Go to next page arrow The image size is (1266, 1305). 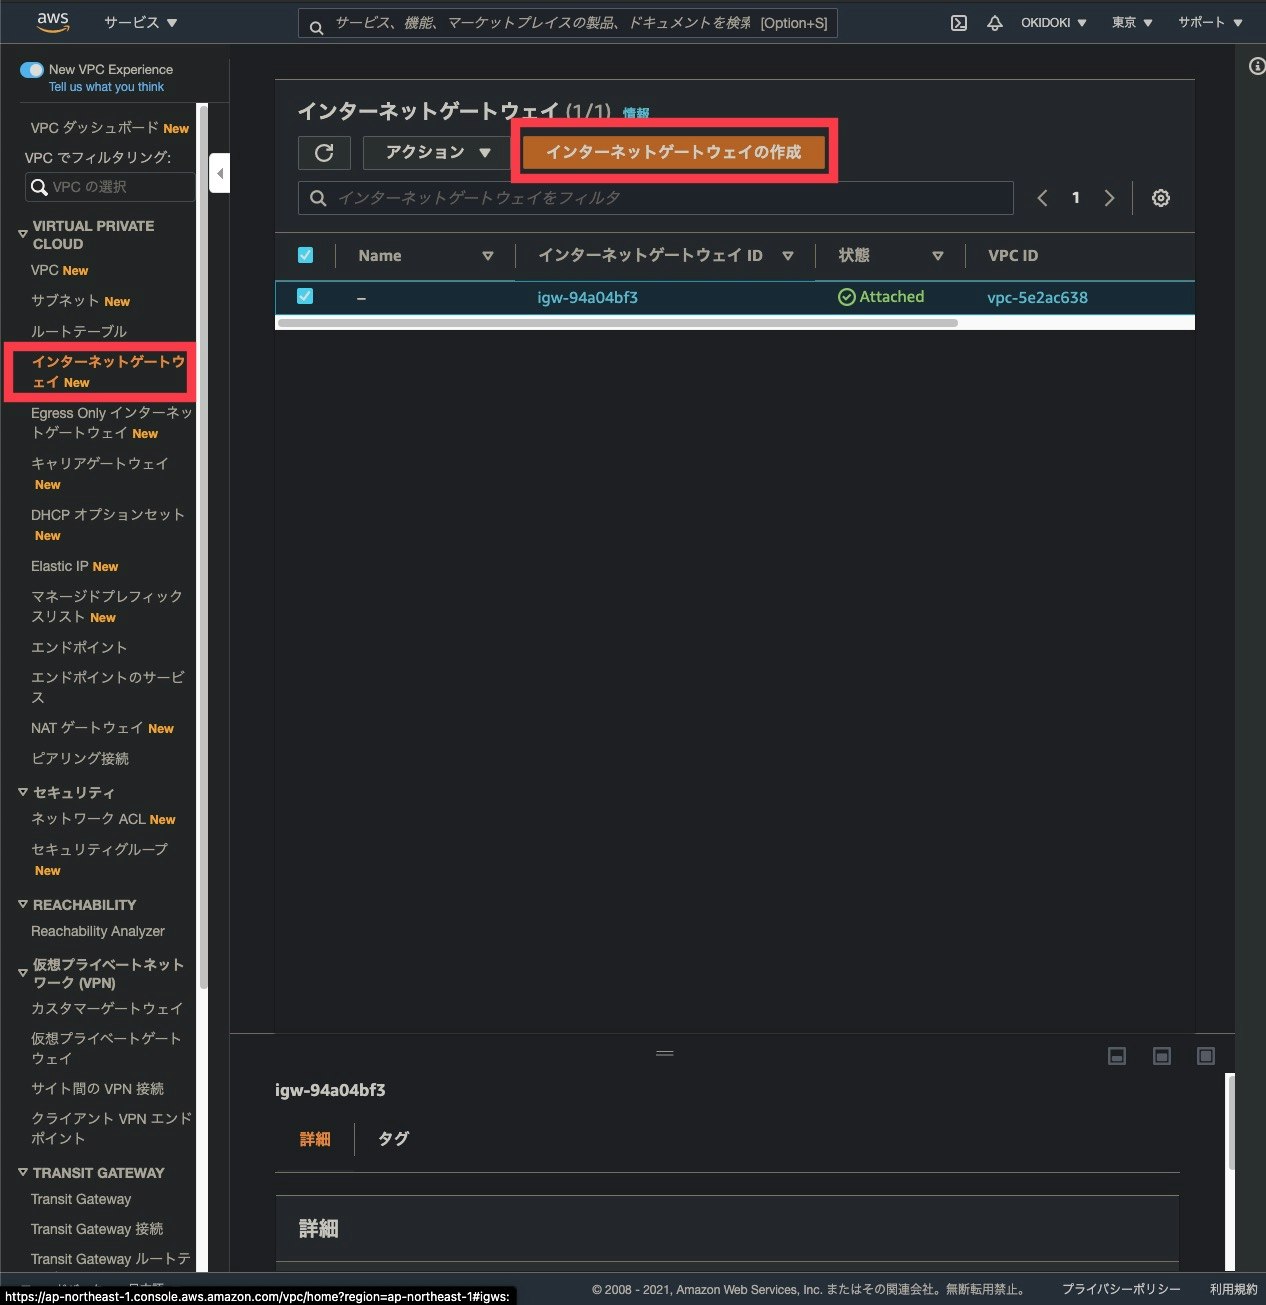tap(1109, 198)
